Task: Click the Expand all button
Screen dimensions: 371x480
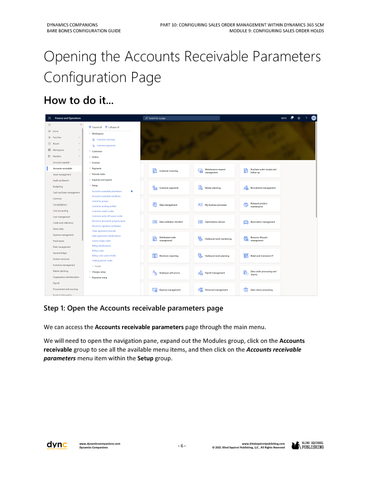Action: pos(96,127)
